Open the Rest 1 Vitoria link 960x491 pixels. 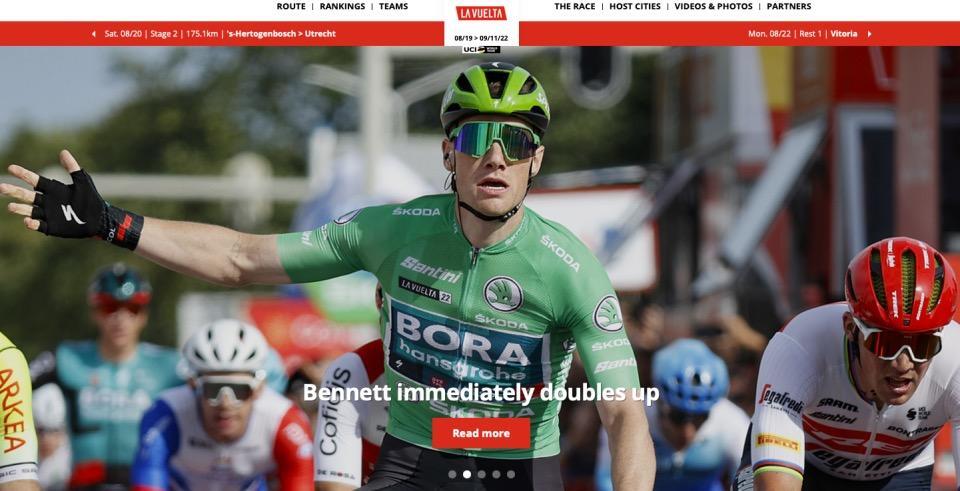803,34
